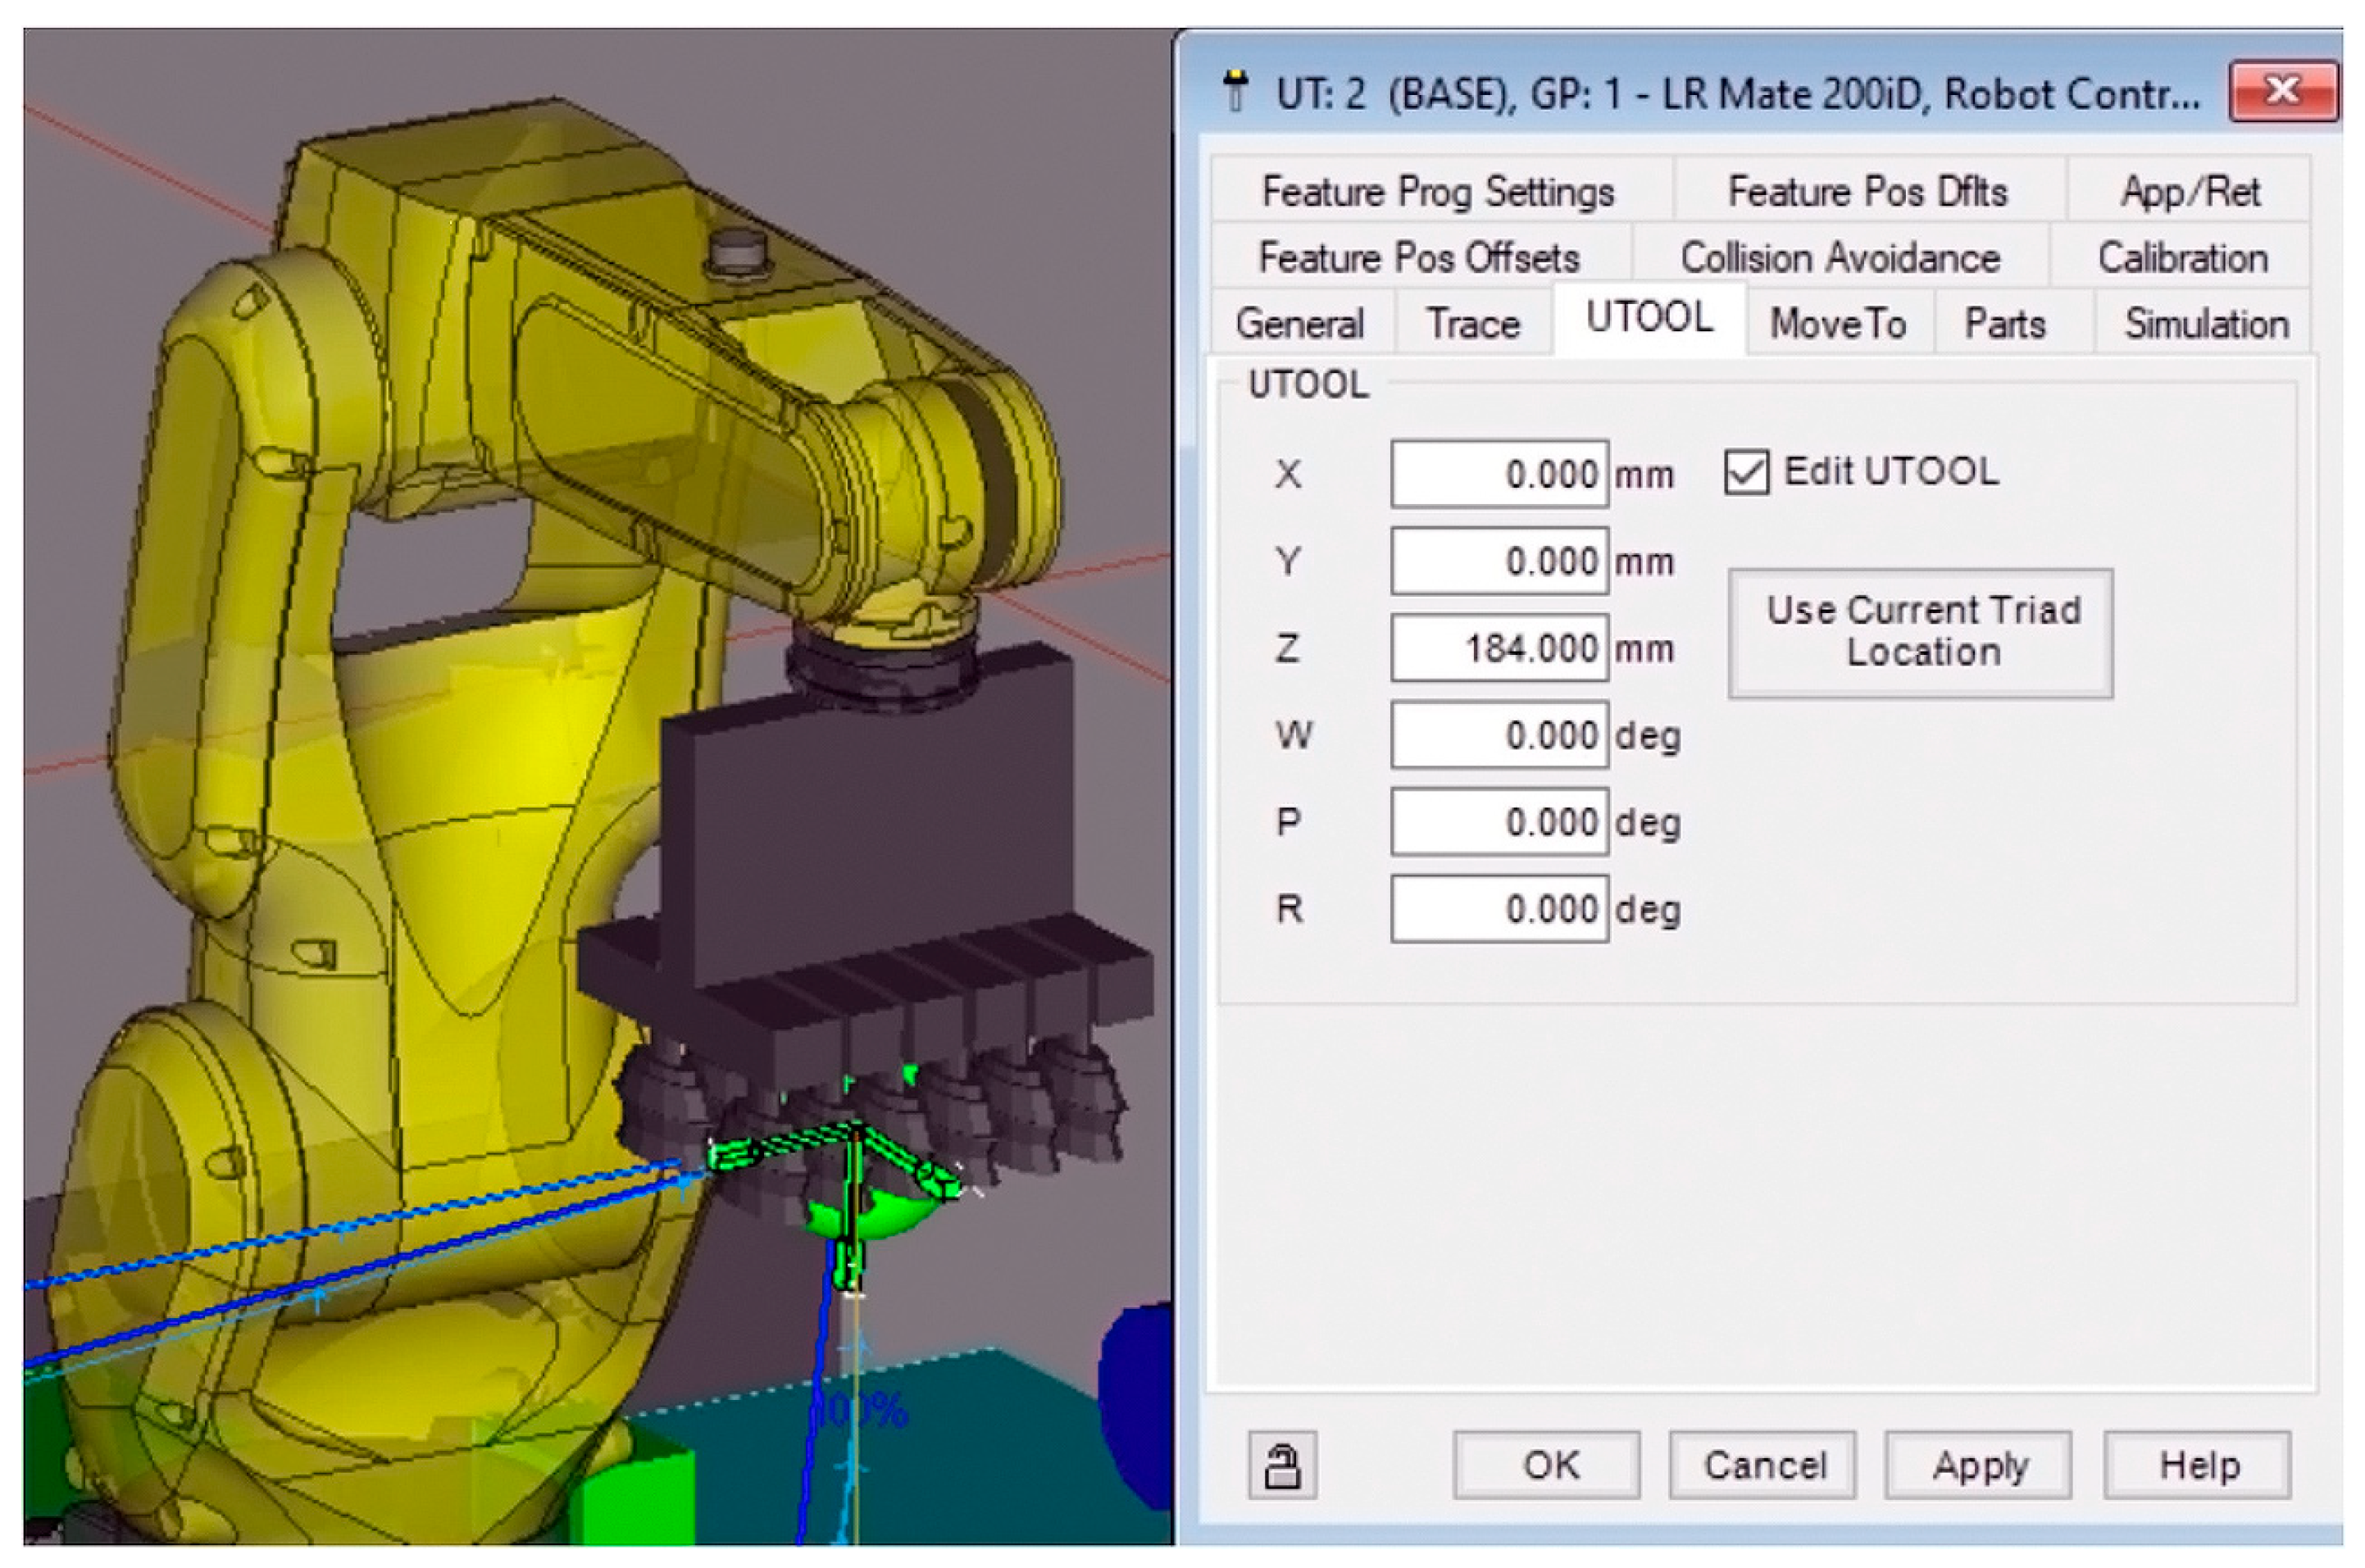Click the Apply button
Viewport: 2365px width, 1568px height.
coord(1978,1465)
